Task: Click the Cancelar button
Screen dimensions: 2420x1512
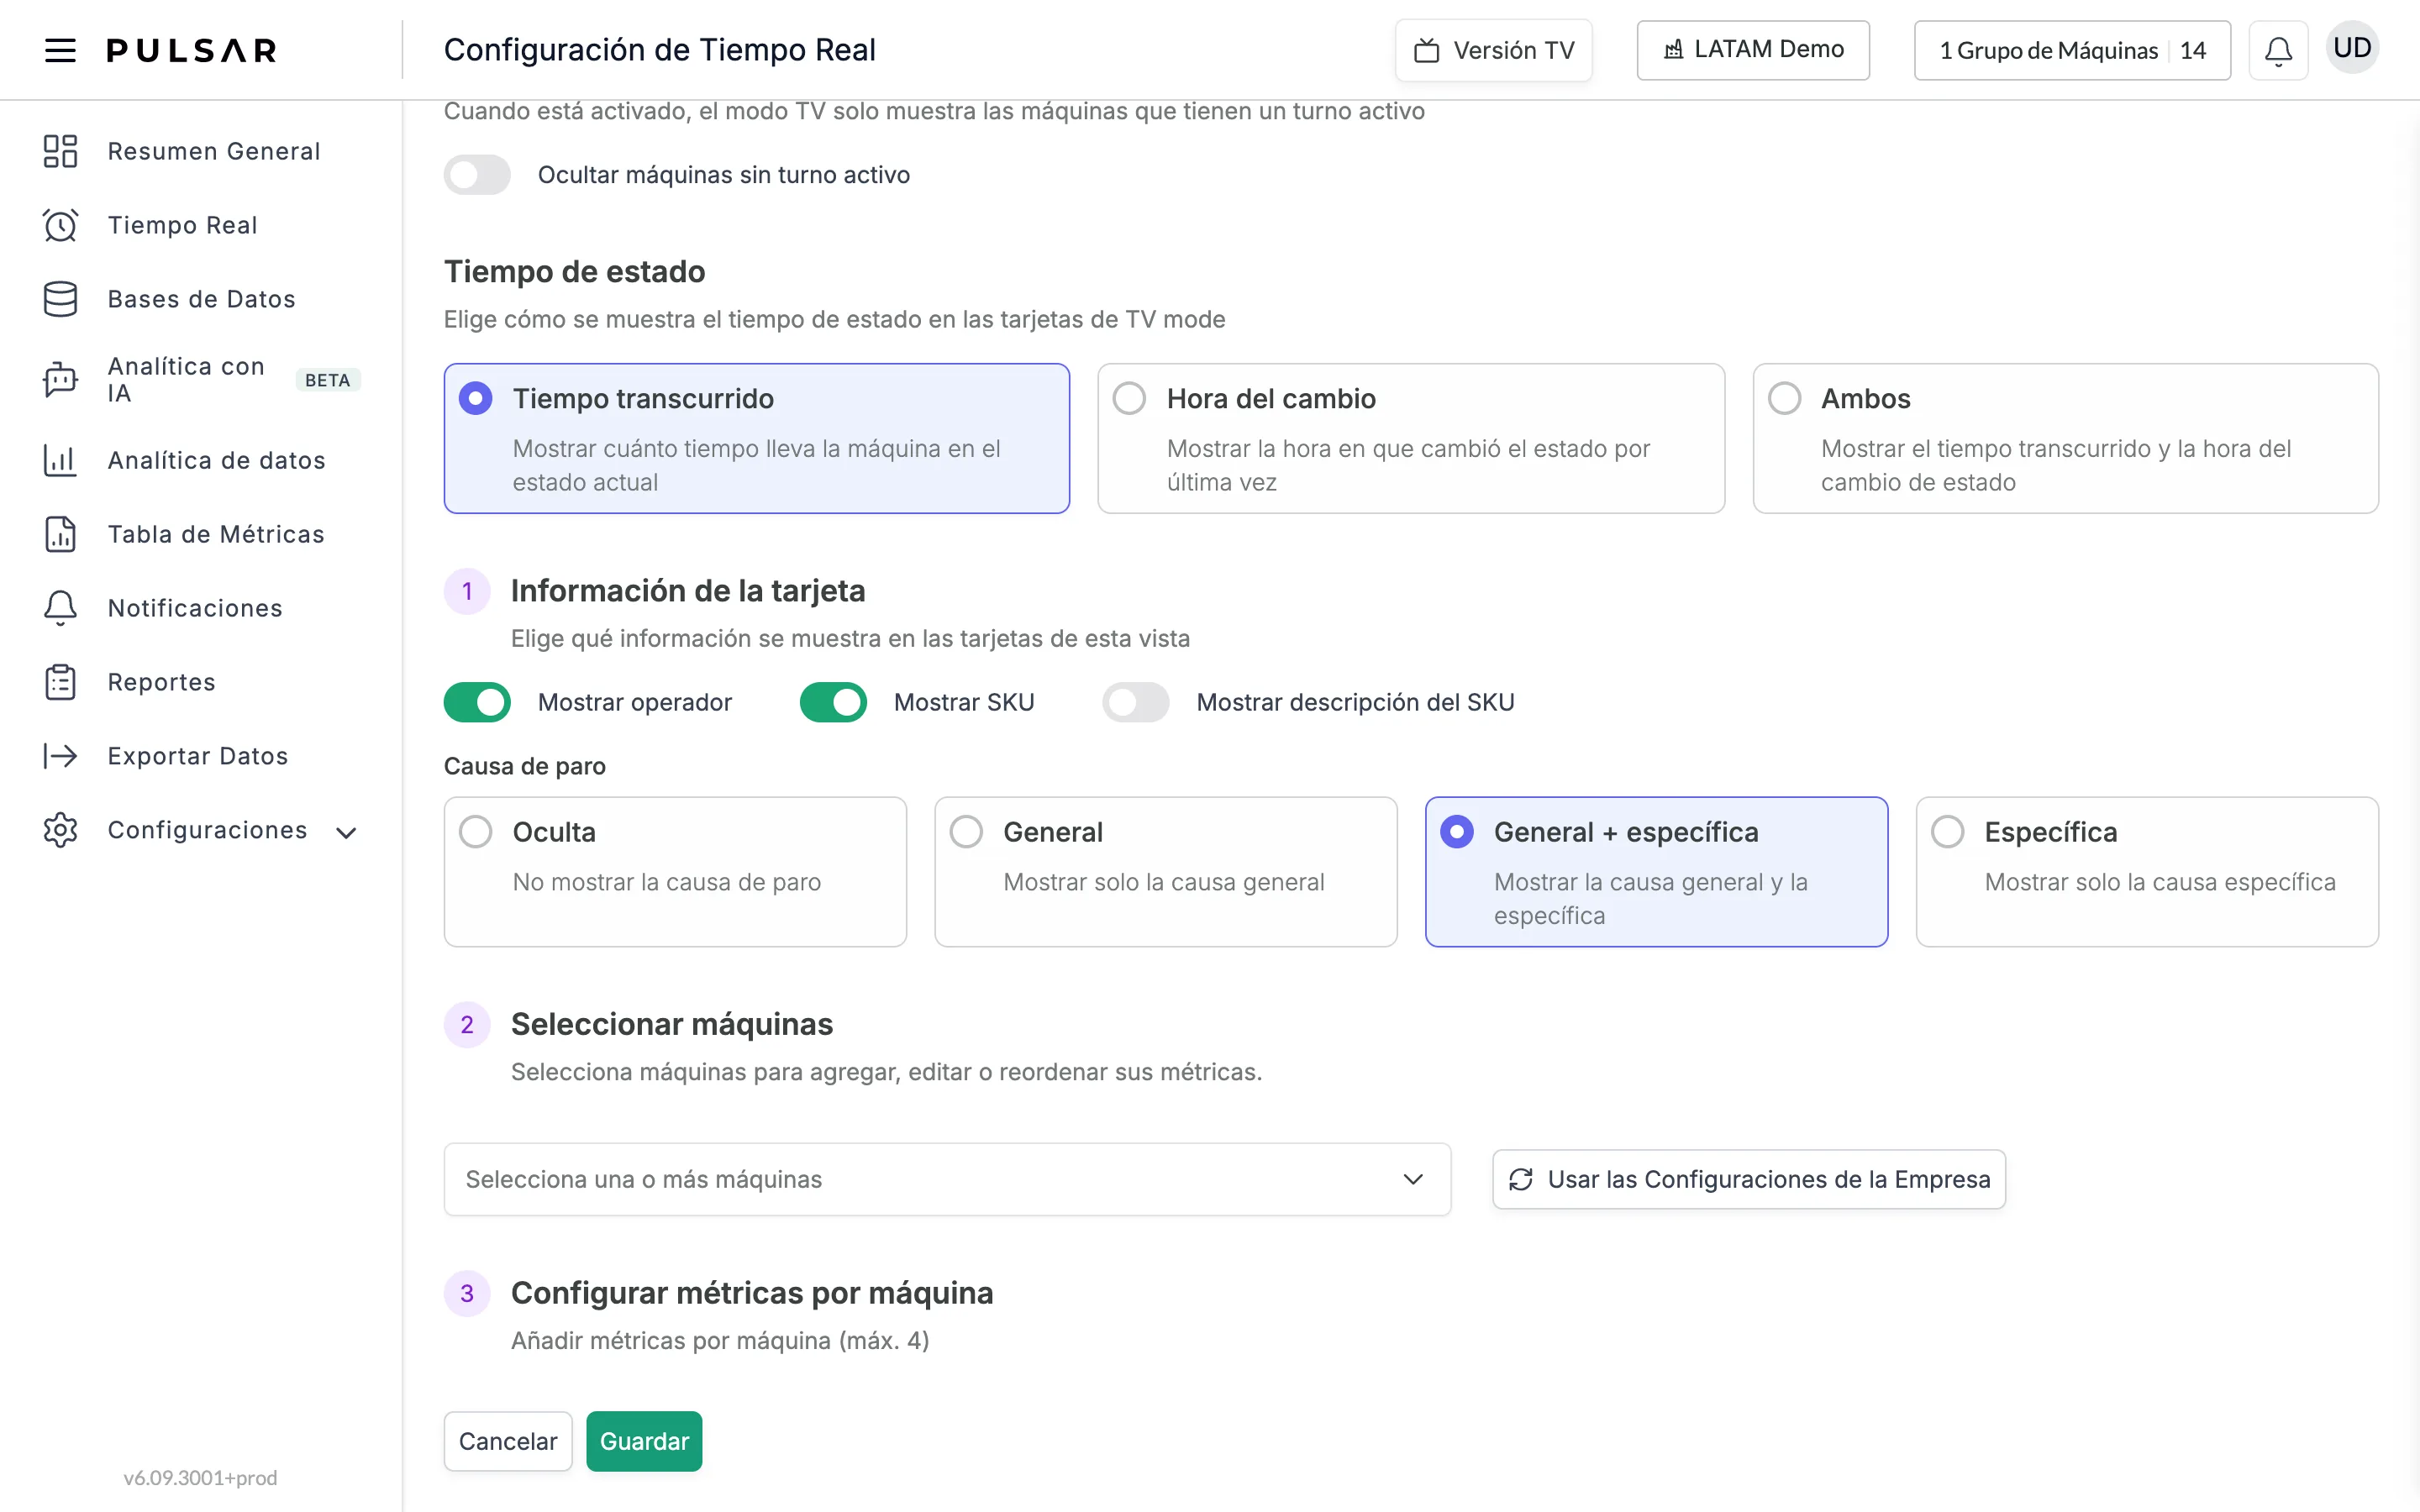Action: coord(508,1441)
